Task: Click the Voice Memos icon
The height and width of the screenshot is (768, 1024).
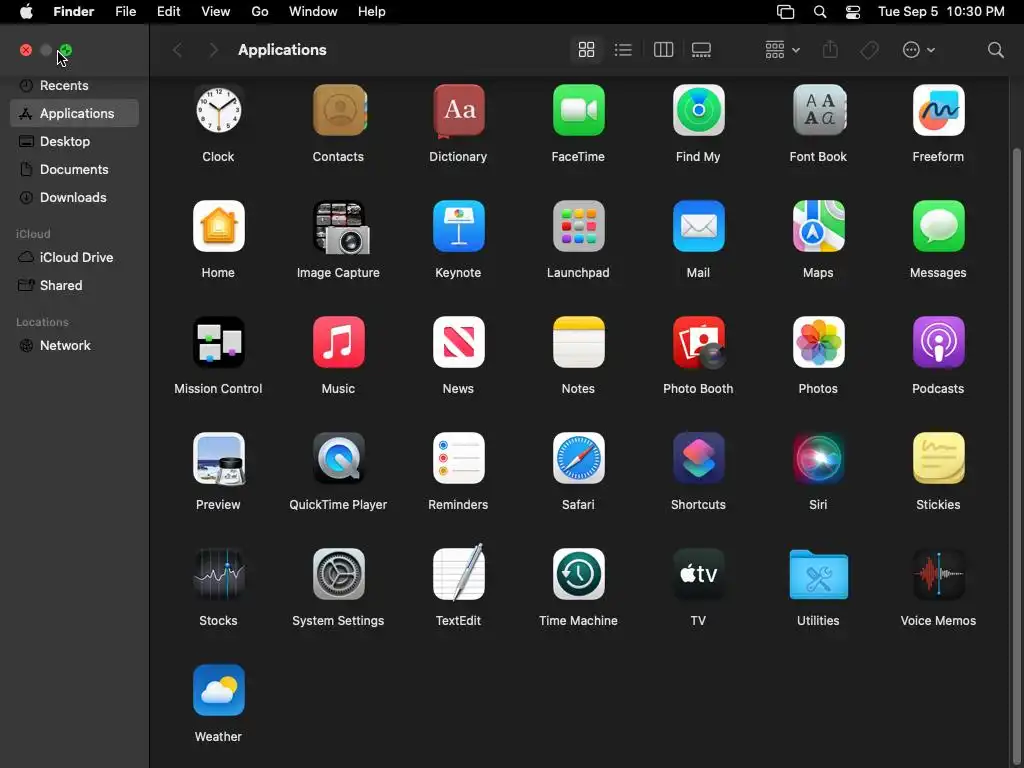Action: [x=938, y=574]
